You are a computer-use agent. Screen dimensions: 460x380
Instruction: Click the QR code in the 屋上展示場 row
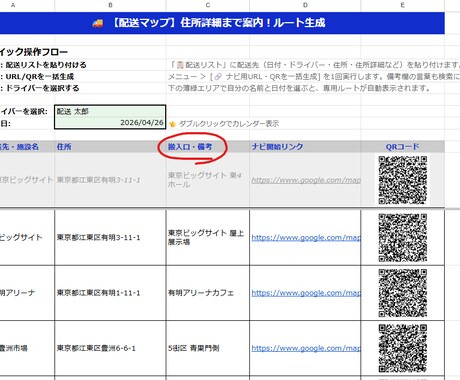[x=403, y=238]
